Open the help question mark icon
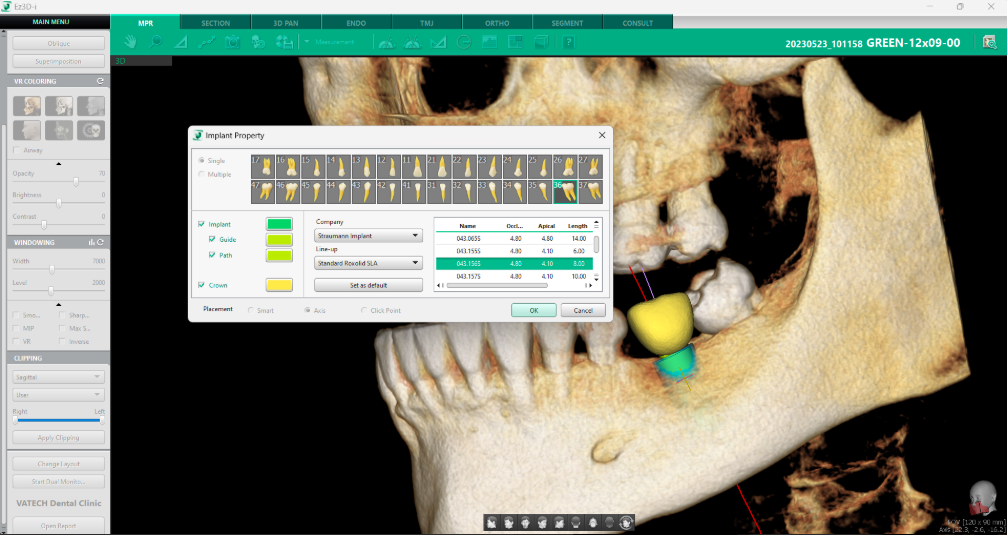 point(568,42)
